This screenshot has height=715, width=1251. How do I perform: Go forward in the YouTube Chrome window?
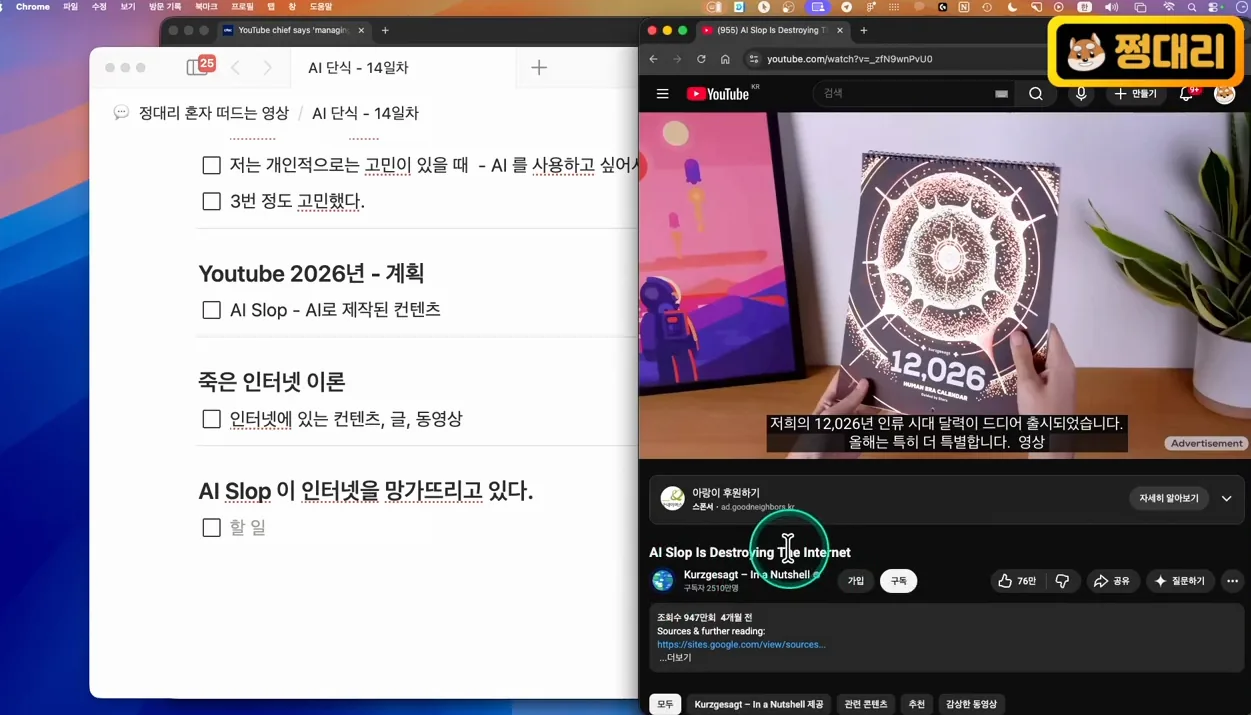677,59
